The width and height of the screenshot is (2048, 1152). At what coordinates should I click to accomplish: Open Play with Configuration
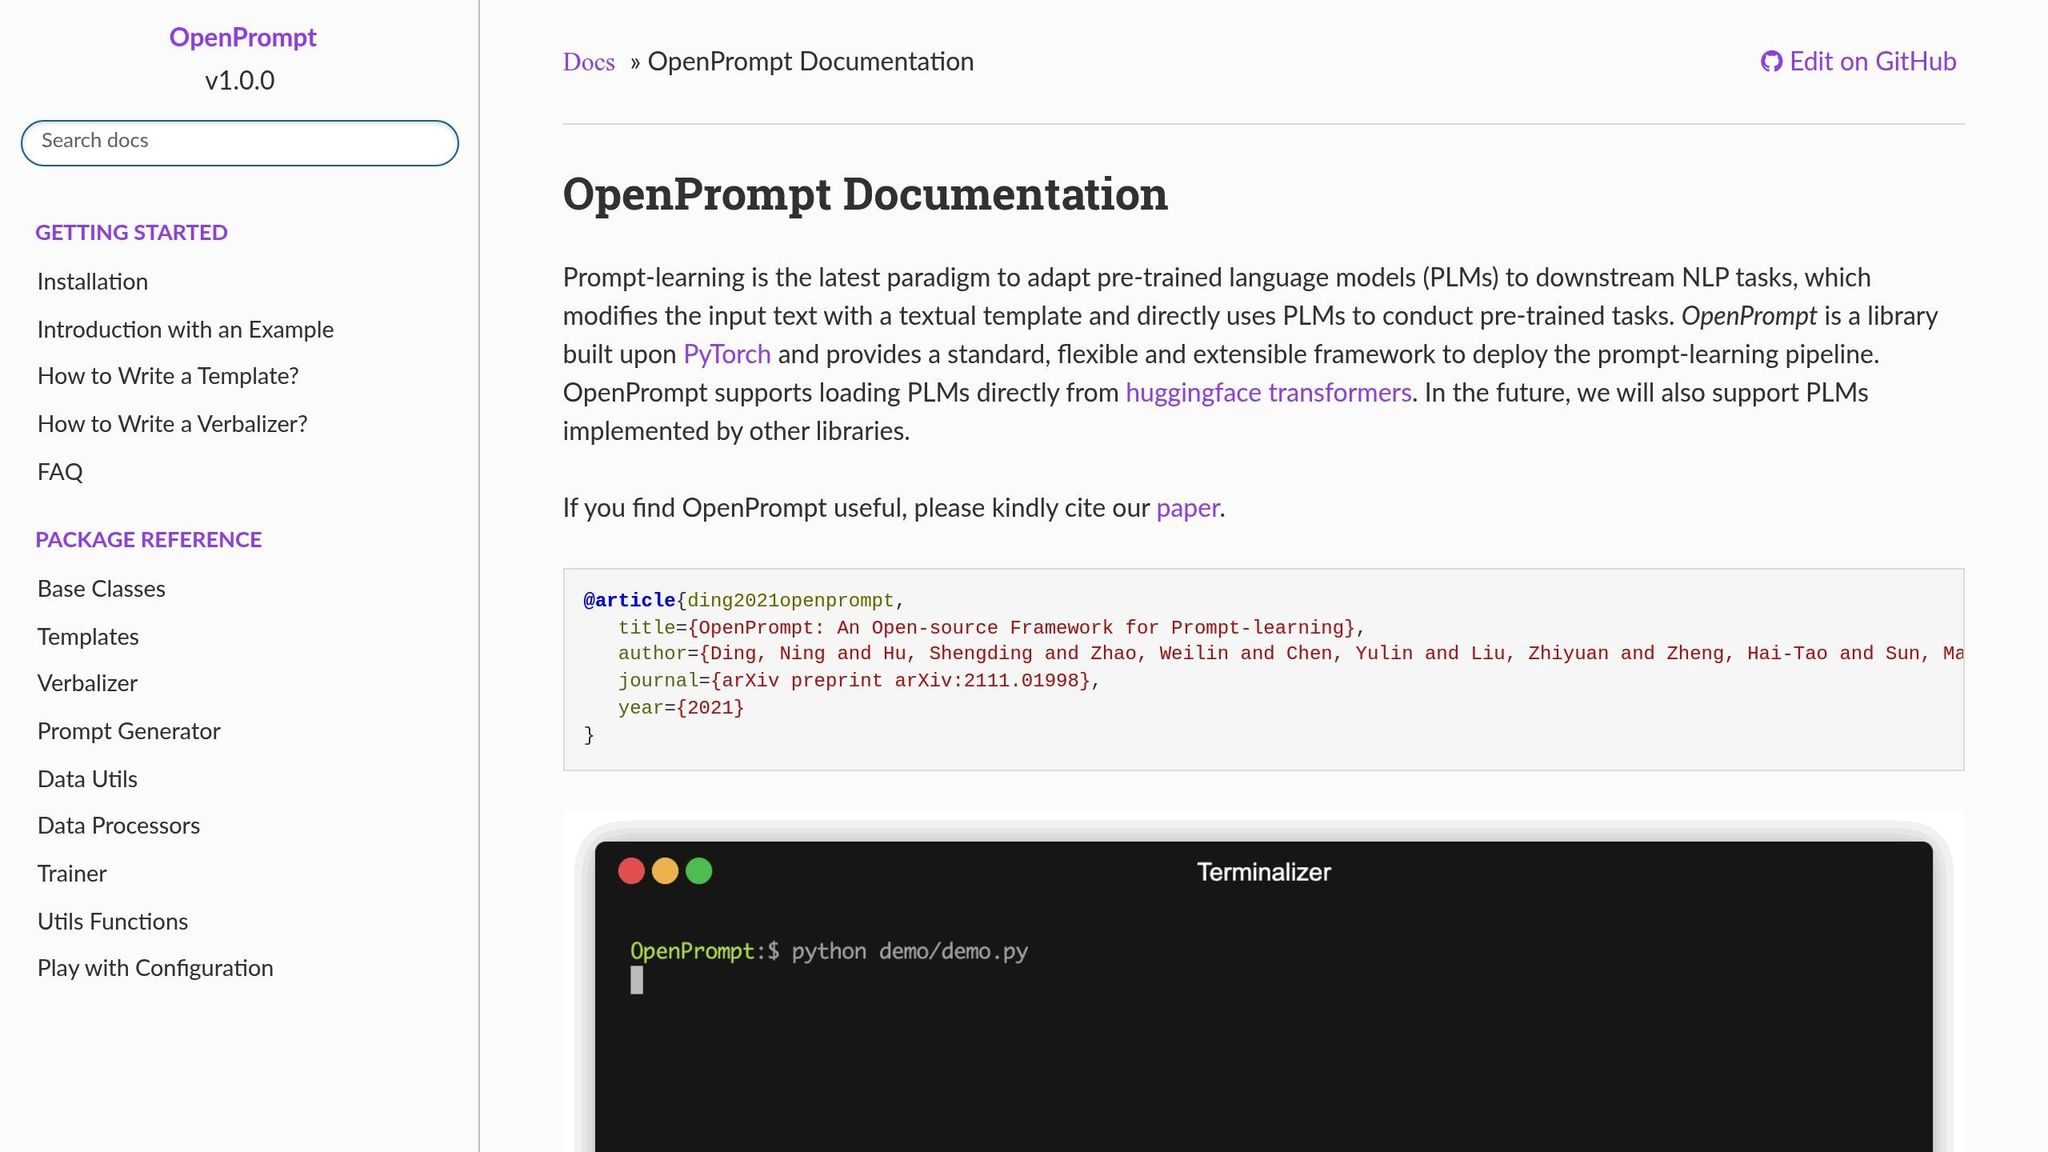[155, 968]
